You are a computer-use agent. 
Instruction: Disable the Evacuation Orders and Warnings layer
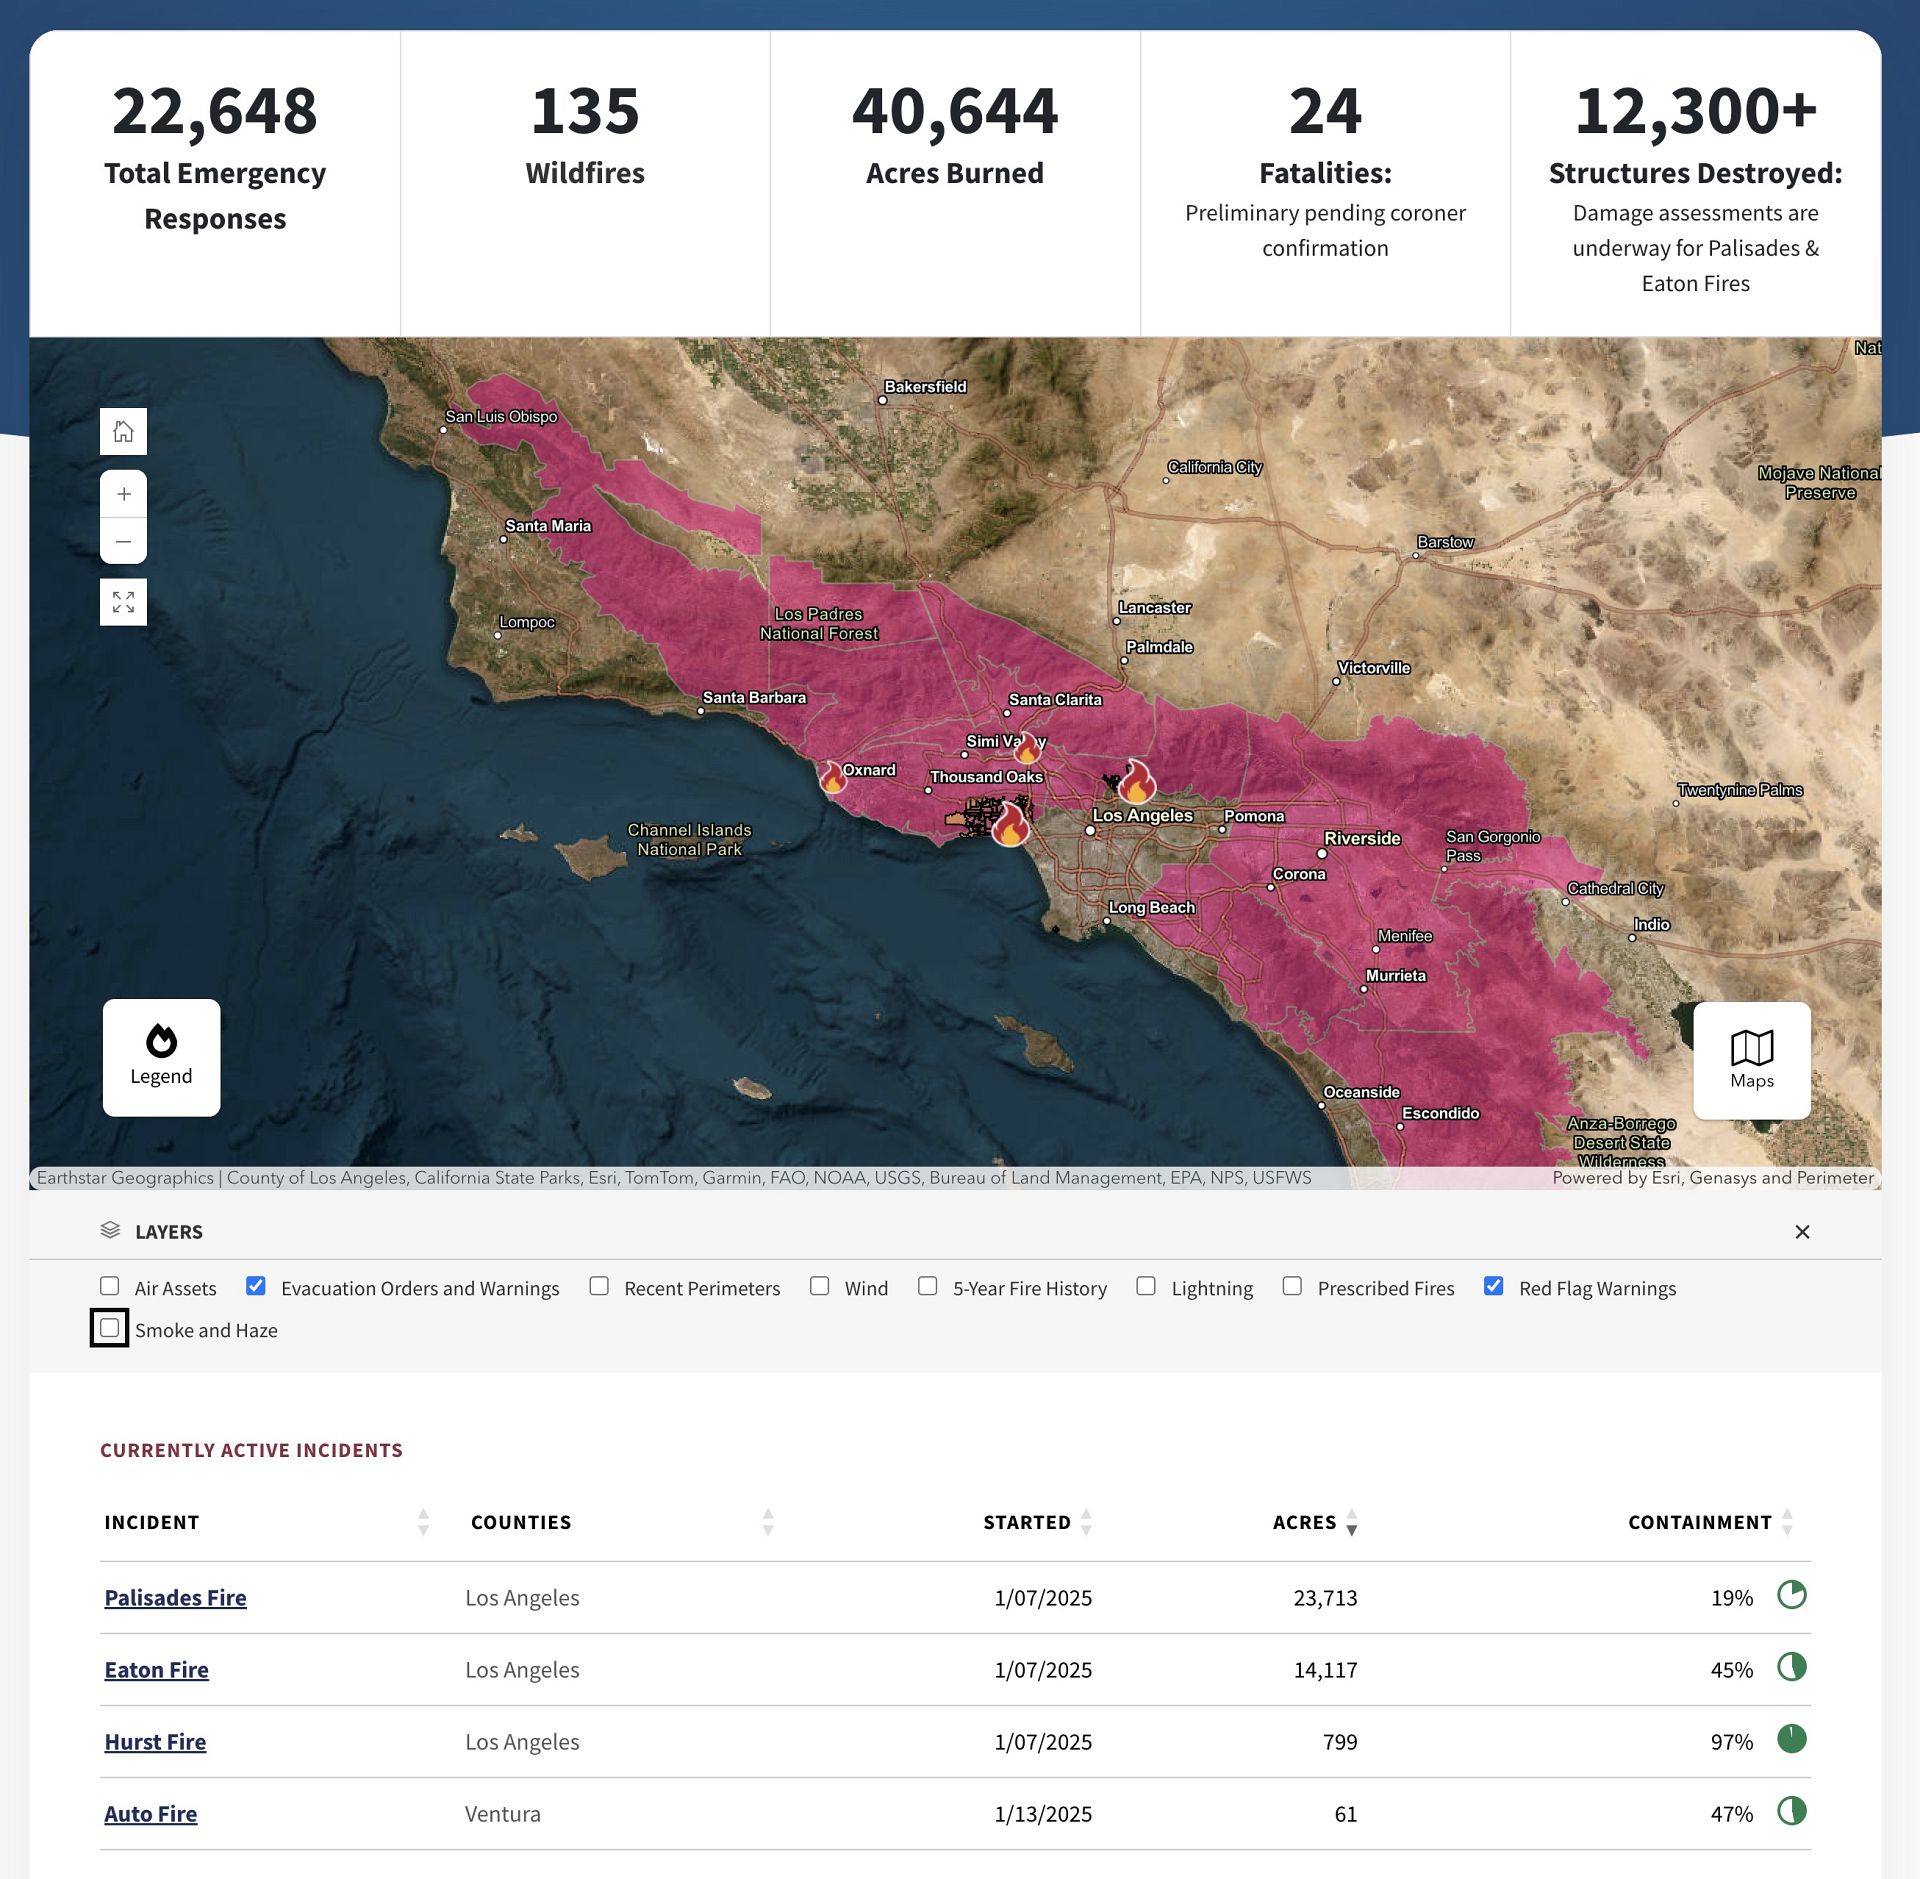(x=257, y=1287)
